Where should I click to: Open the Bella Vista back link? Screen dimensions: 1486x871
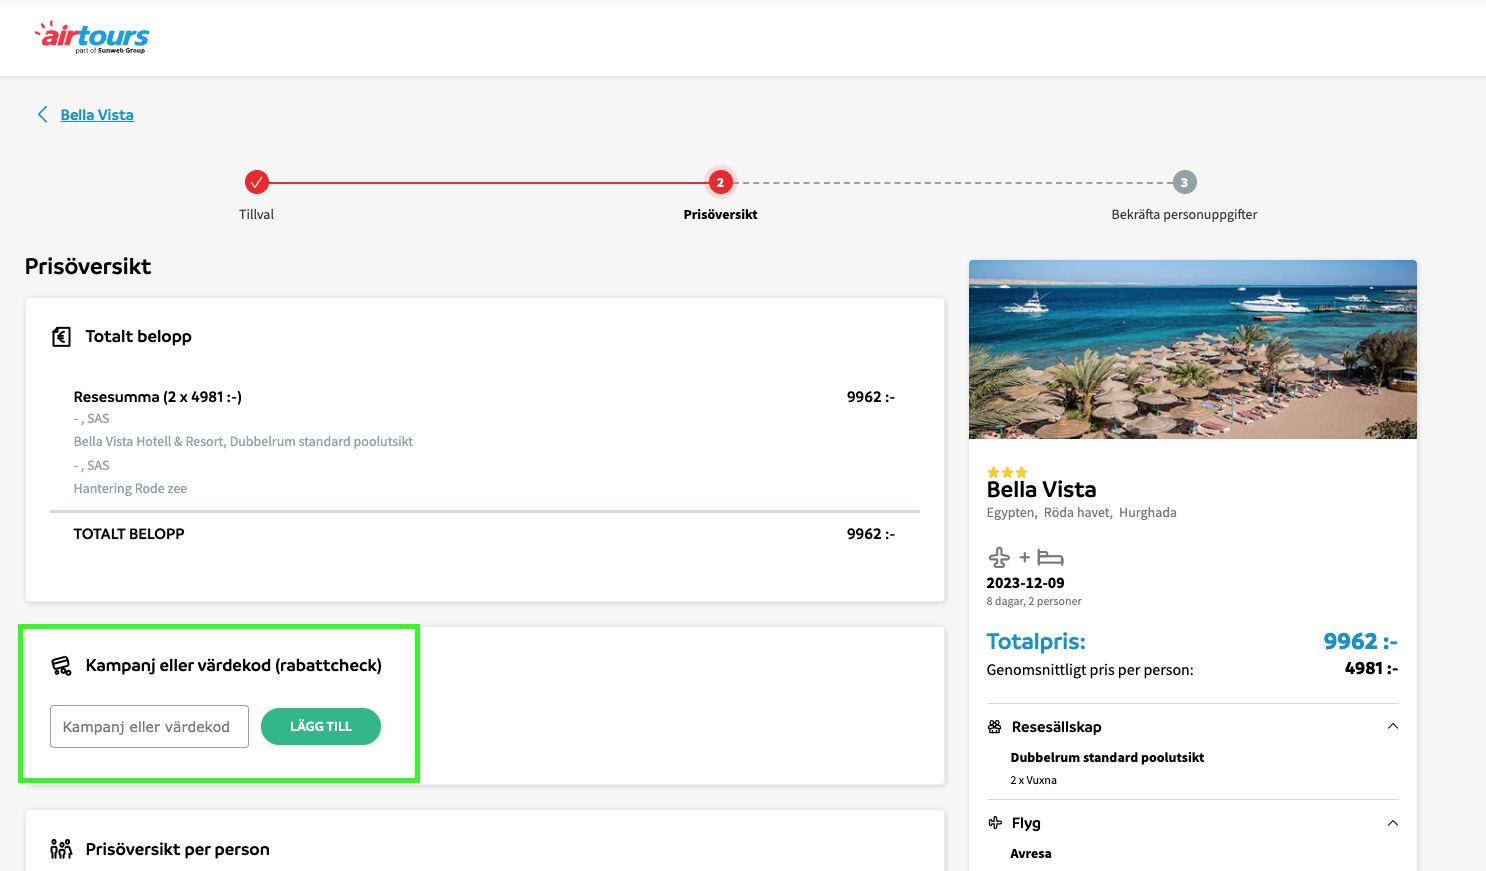97,115
